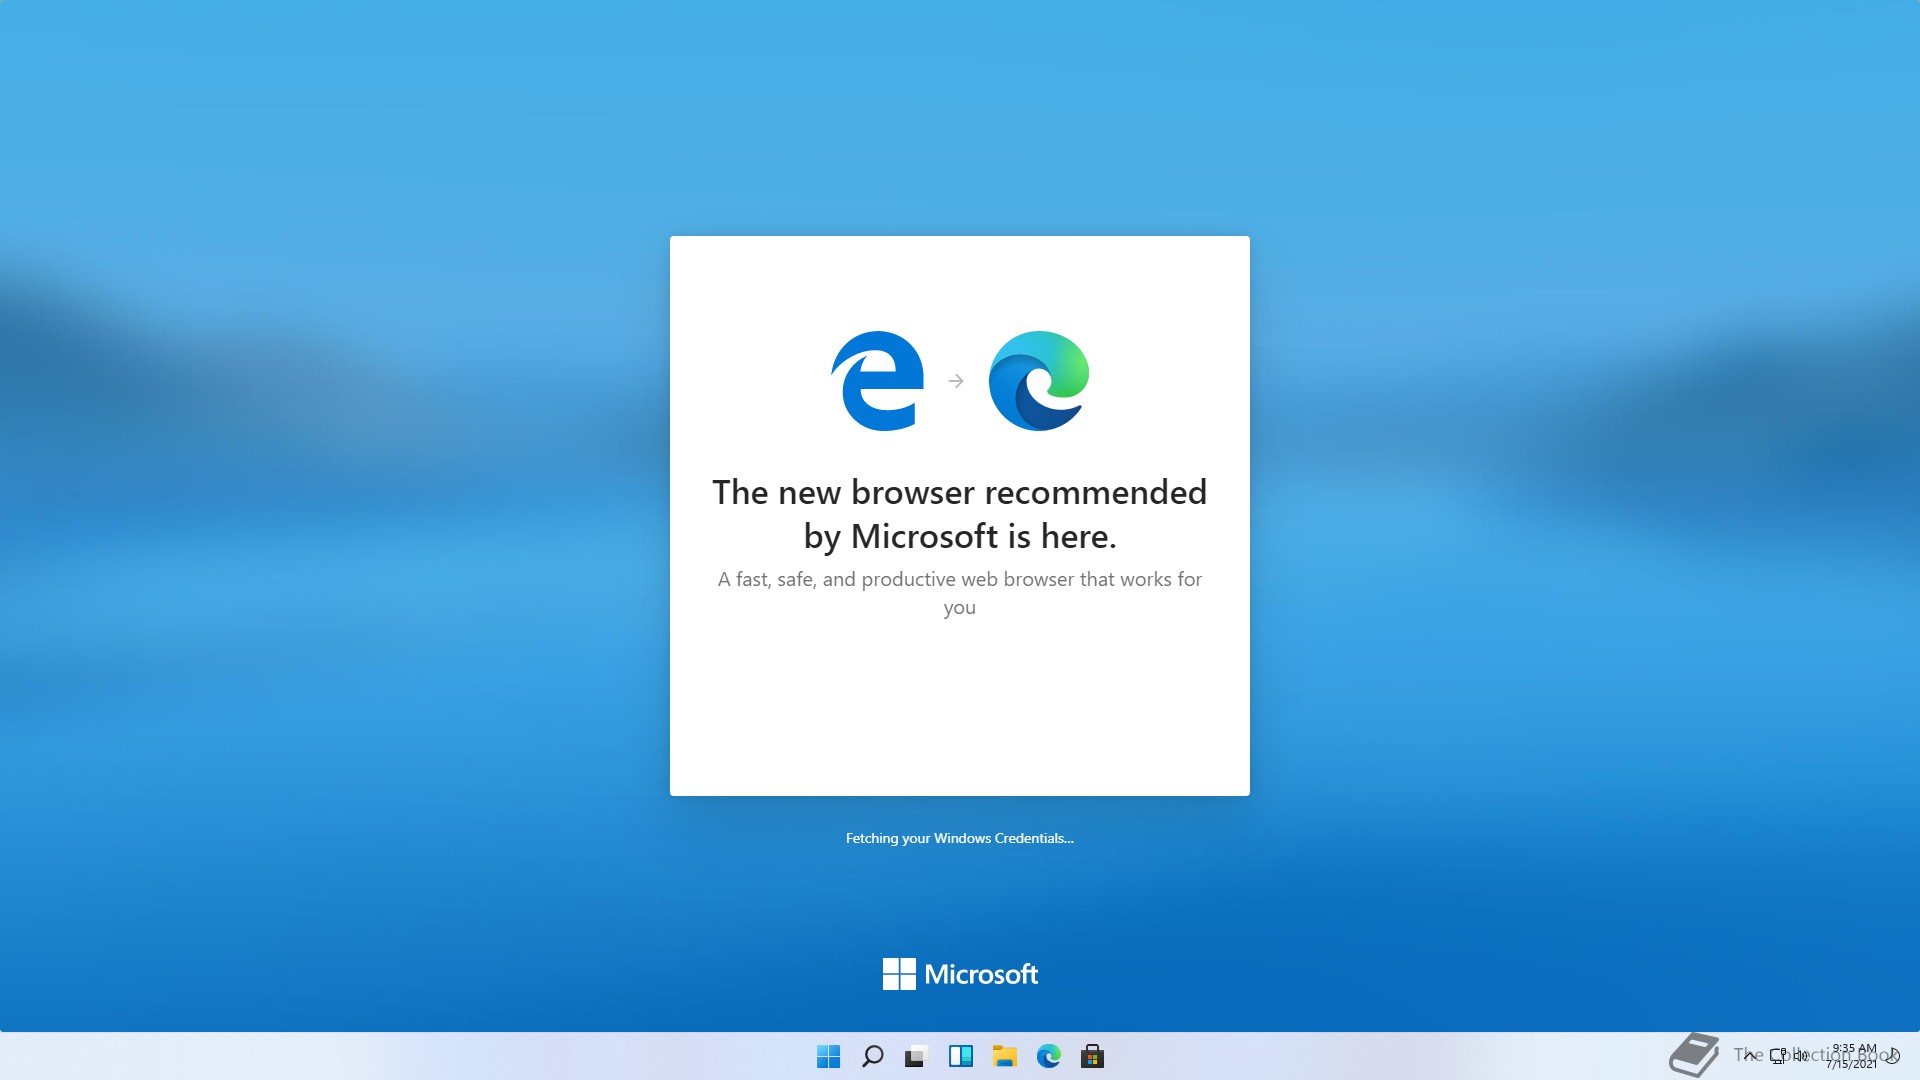Click the Microsoft logo at bottom
The height and width of the screenshot is (1080, 1920).
click(960, 974)
